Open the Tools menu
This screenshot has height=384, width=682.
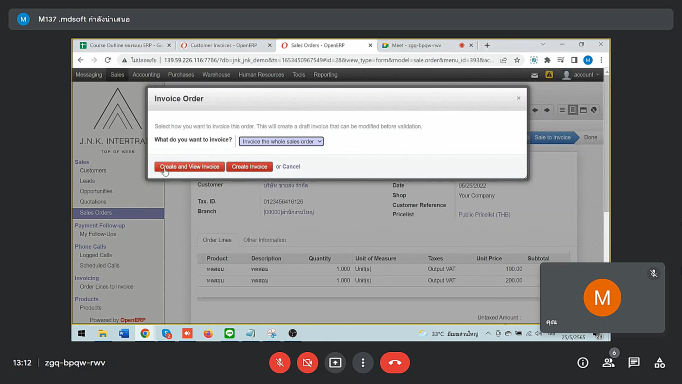click(299, 75)
